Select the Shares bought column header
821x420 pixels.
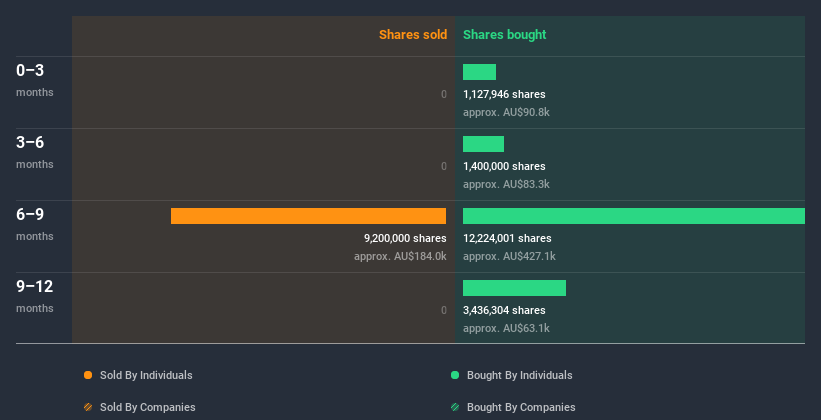tap(504, 35)
